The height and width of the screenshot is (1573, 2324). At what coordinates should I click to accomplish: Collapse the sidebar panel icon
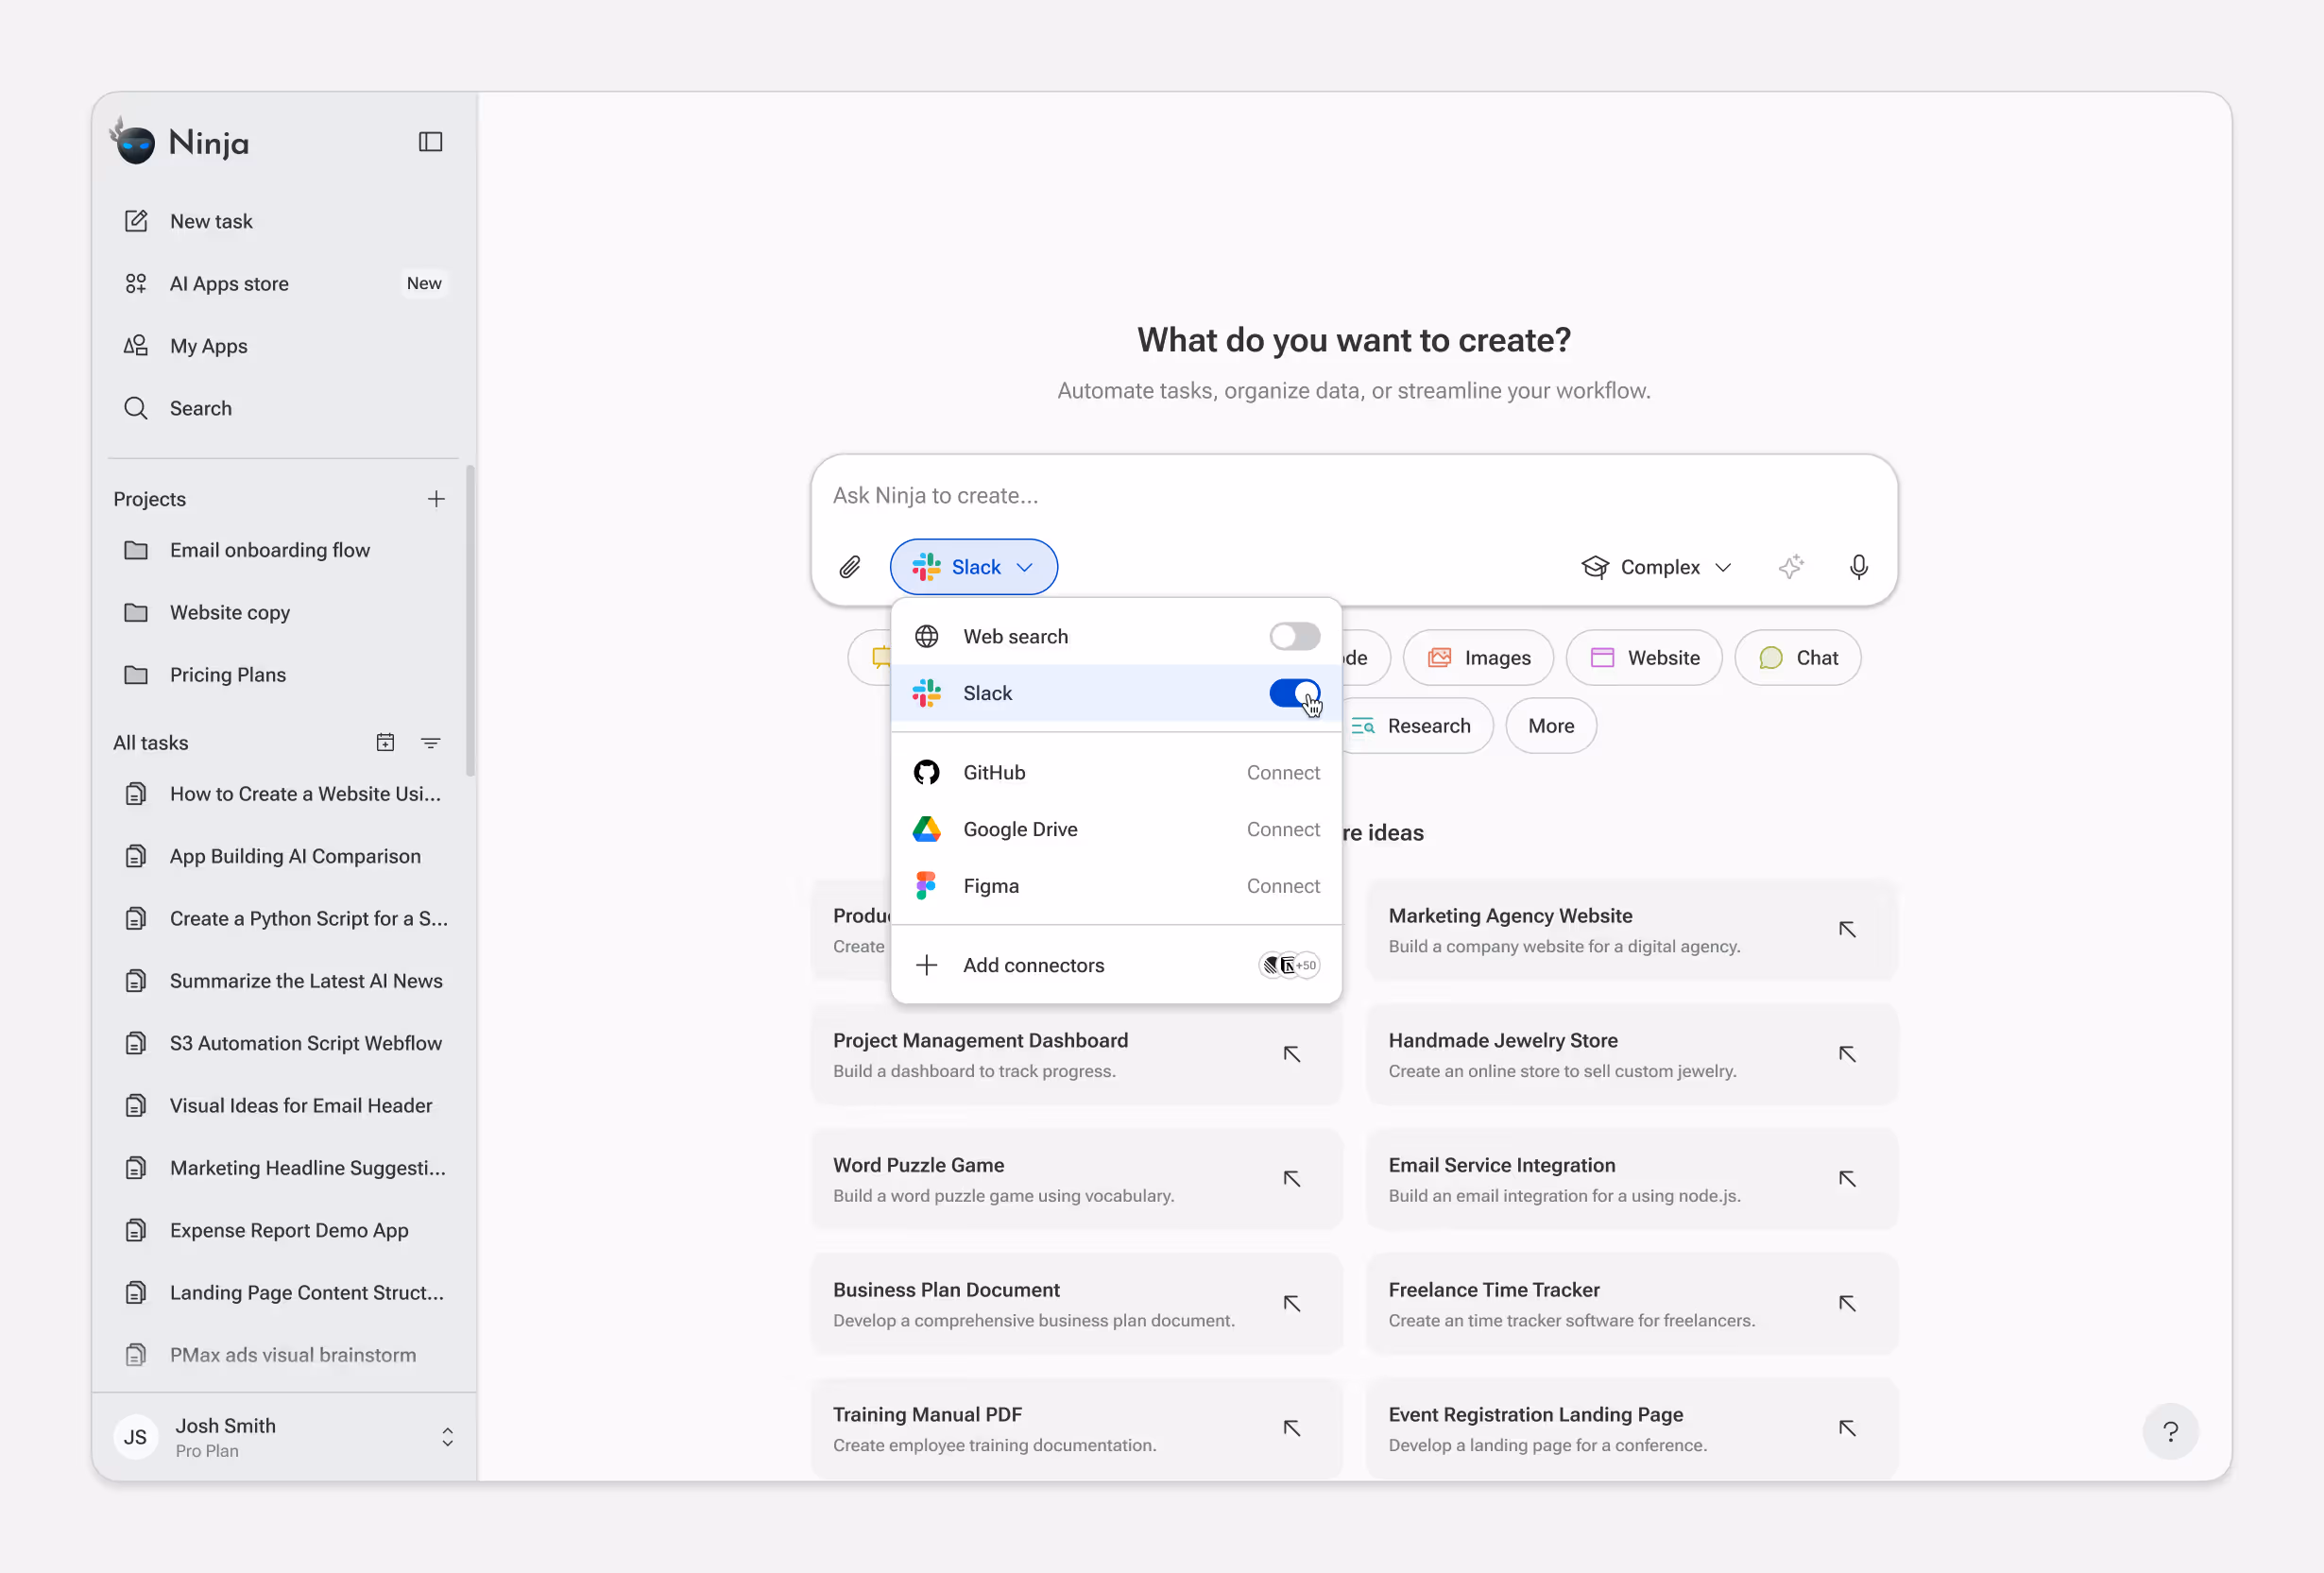[430, 142]
